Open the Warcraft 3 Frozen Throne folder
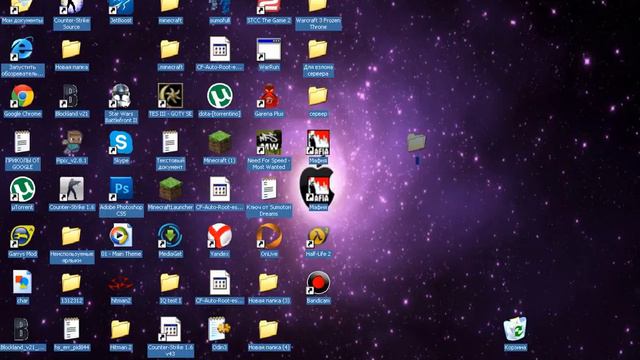 318,6
